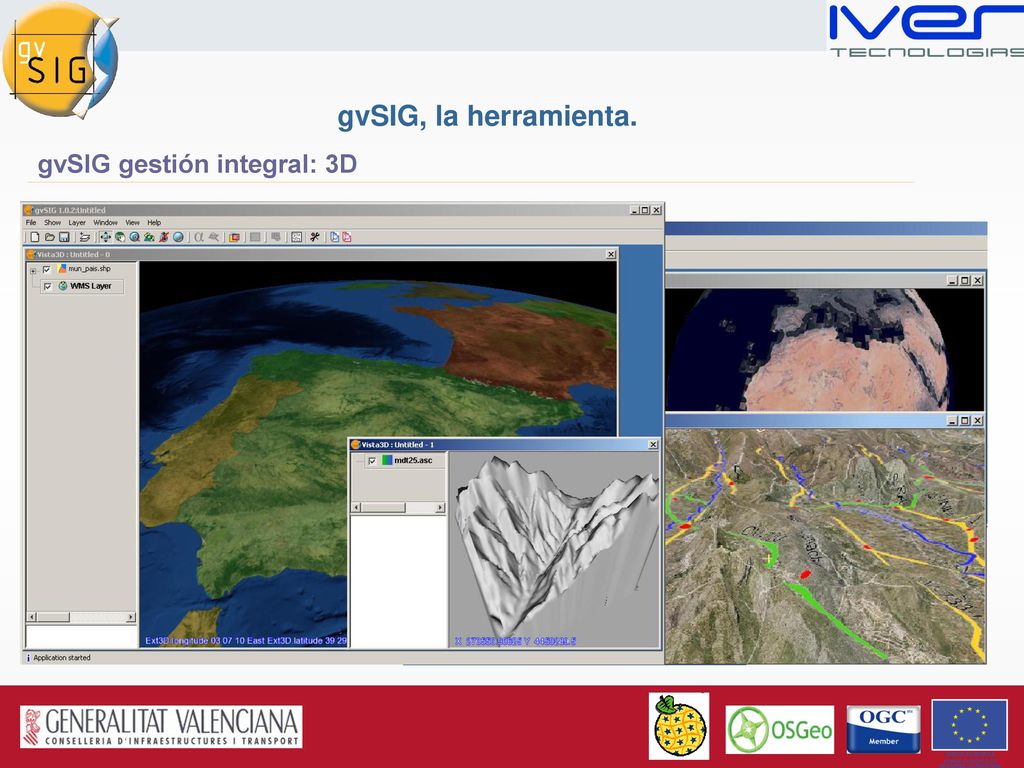Open the Window menu
1024x768 pixels.
[x=105, y=223]
